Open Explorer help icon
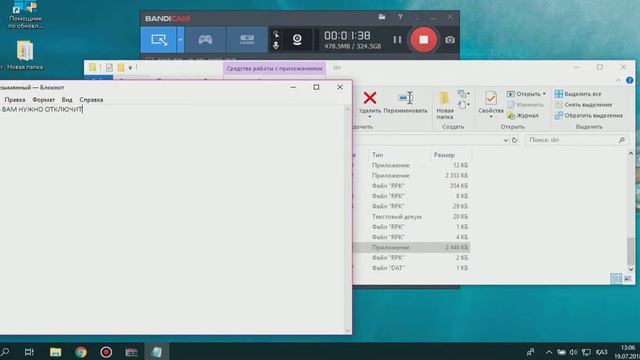 (x=629, y=80)
